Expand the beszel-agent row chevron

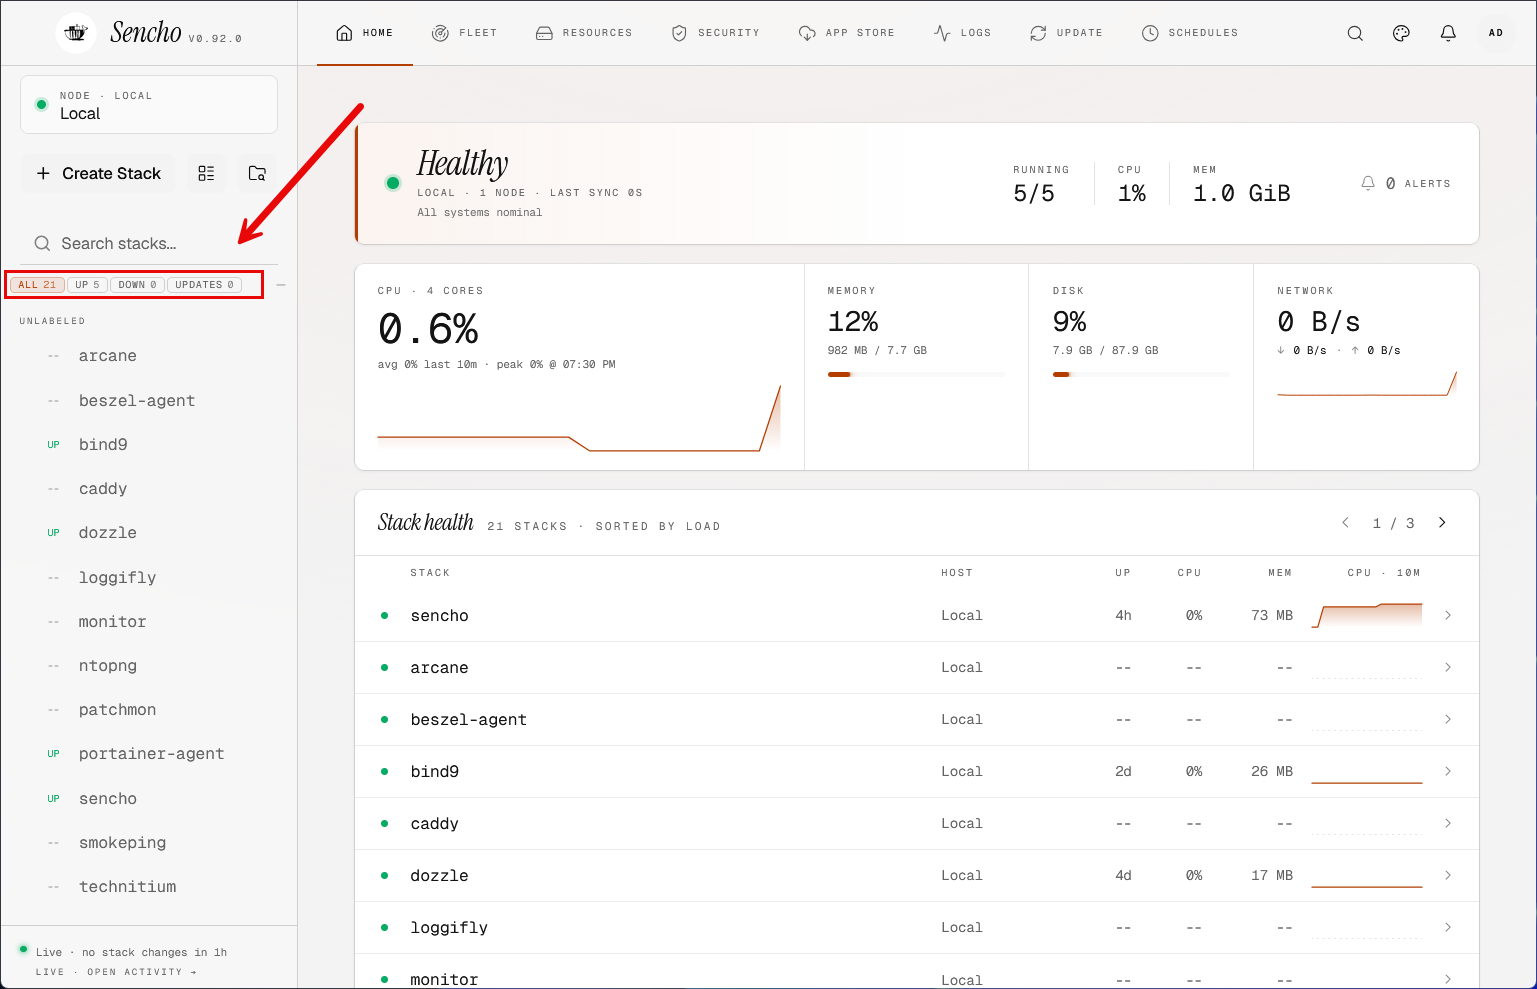coord(1448,720)
